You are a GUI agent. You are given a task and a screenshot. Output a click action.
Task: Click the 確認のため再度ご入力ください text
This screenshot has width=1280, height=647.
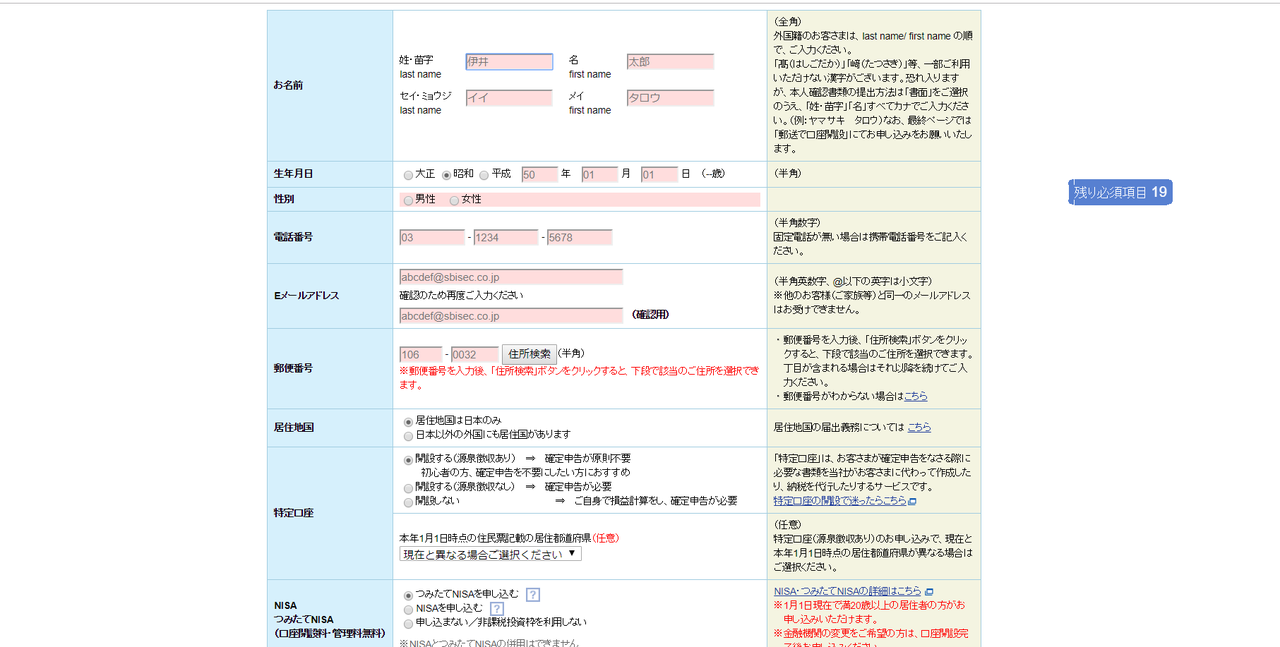pos(461,295)
